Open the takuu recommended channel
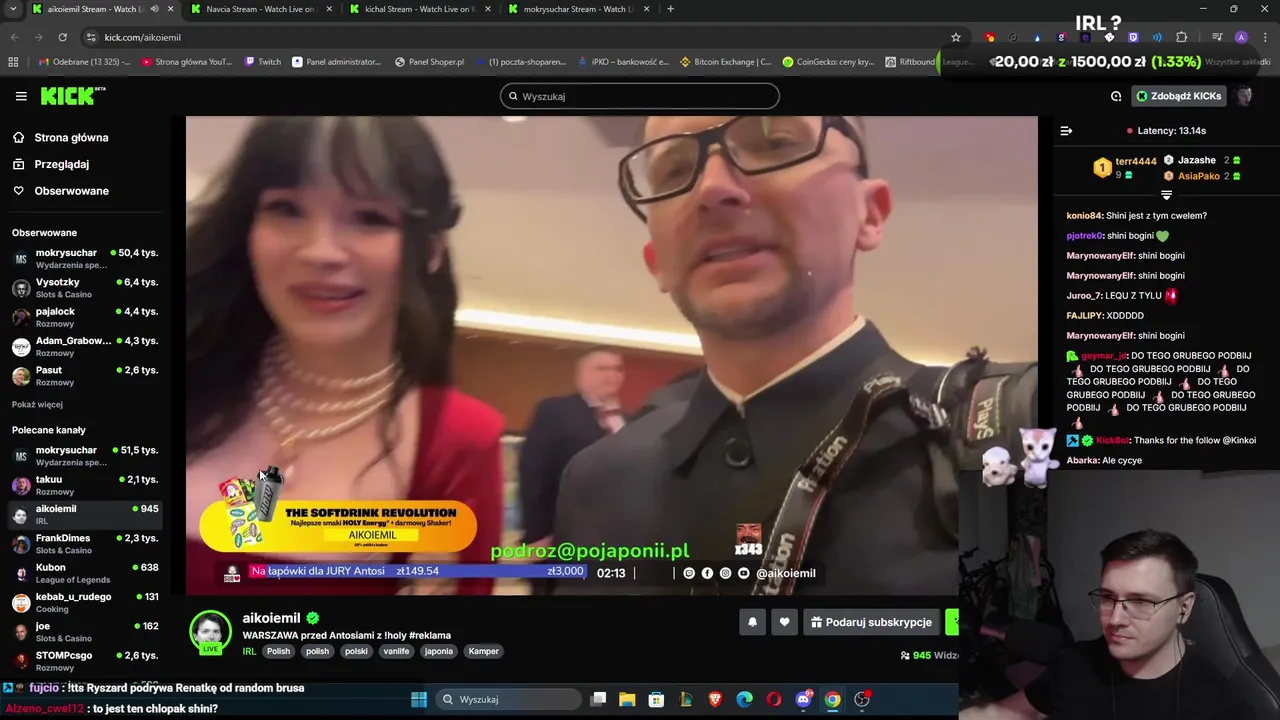The image size is (1280, 720). click(x=84, y=485)
